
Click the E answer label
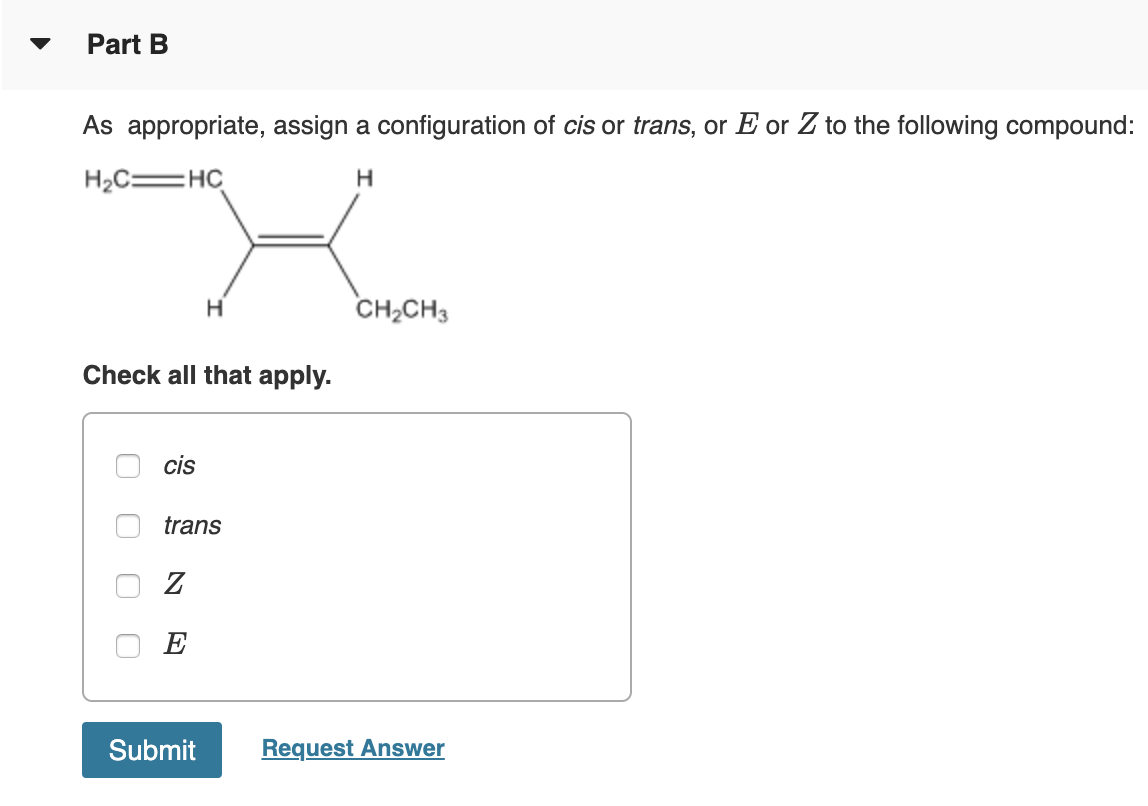click(174, 645)
